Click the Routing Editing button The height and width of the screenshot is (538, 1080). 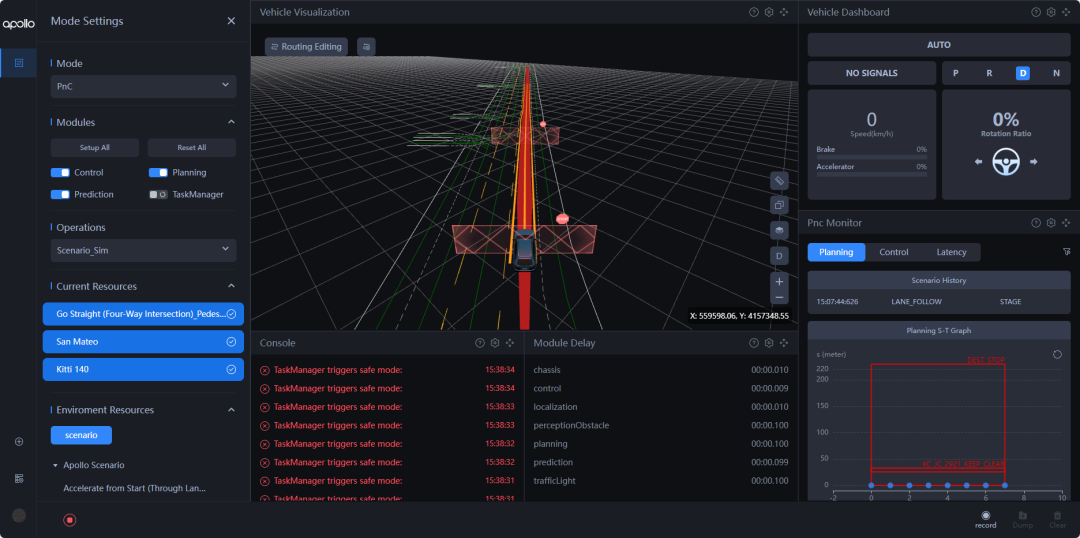tap(306, 46)
